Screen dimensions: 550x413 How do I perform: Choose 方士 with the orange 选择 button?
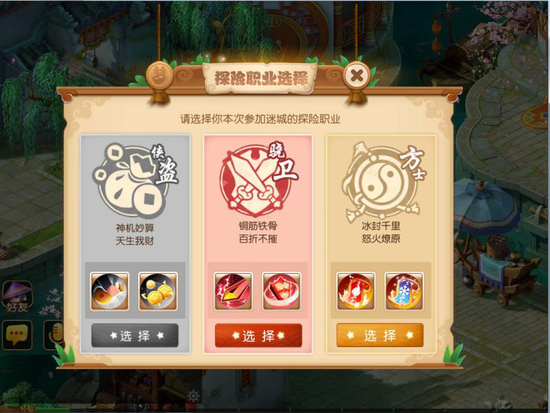(x=380, y=335)
